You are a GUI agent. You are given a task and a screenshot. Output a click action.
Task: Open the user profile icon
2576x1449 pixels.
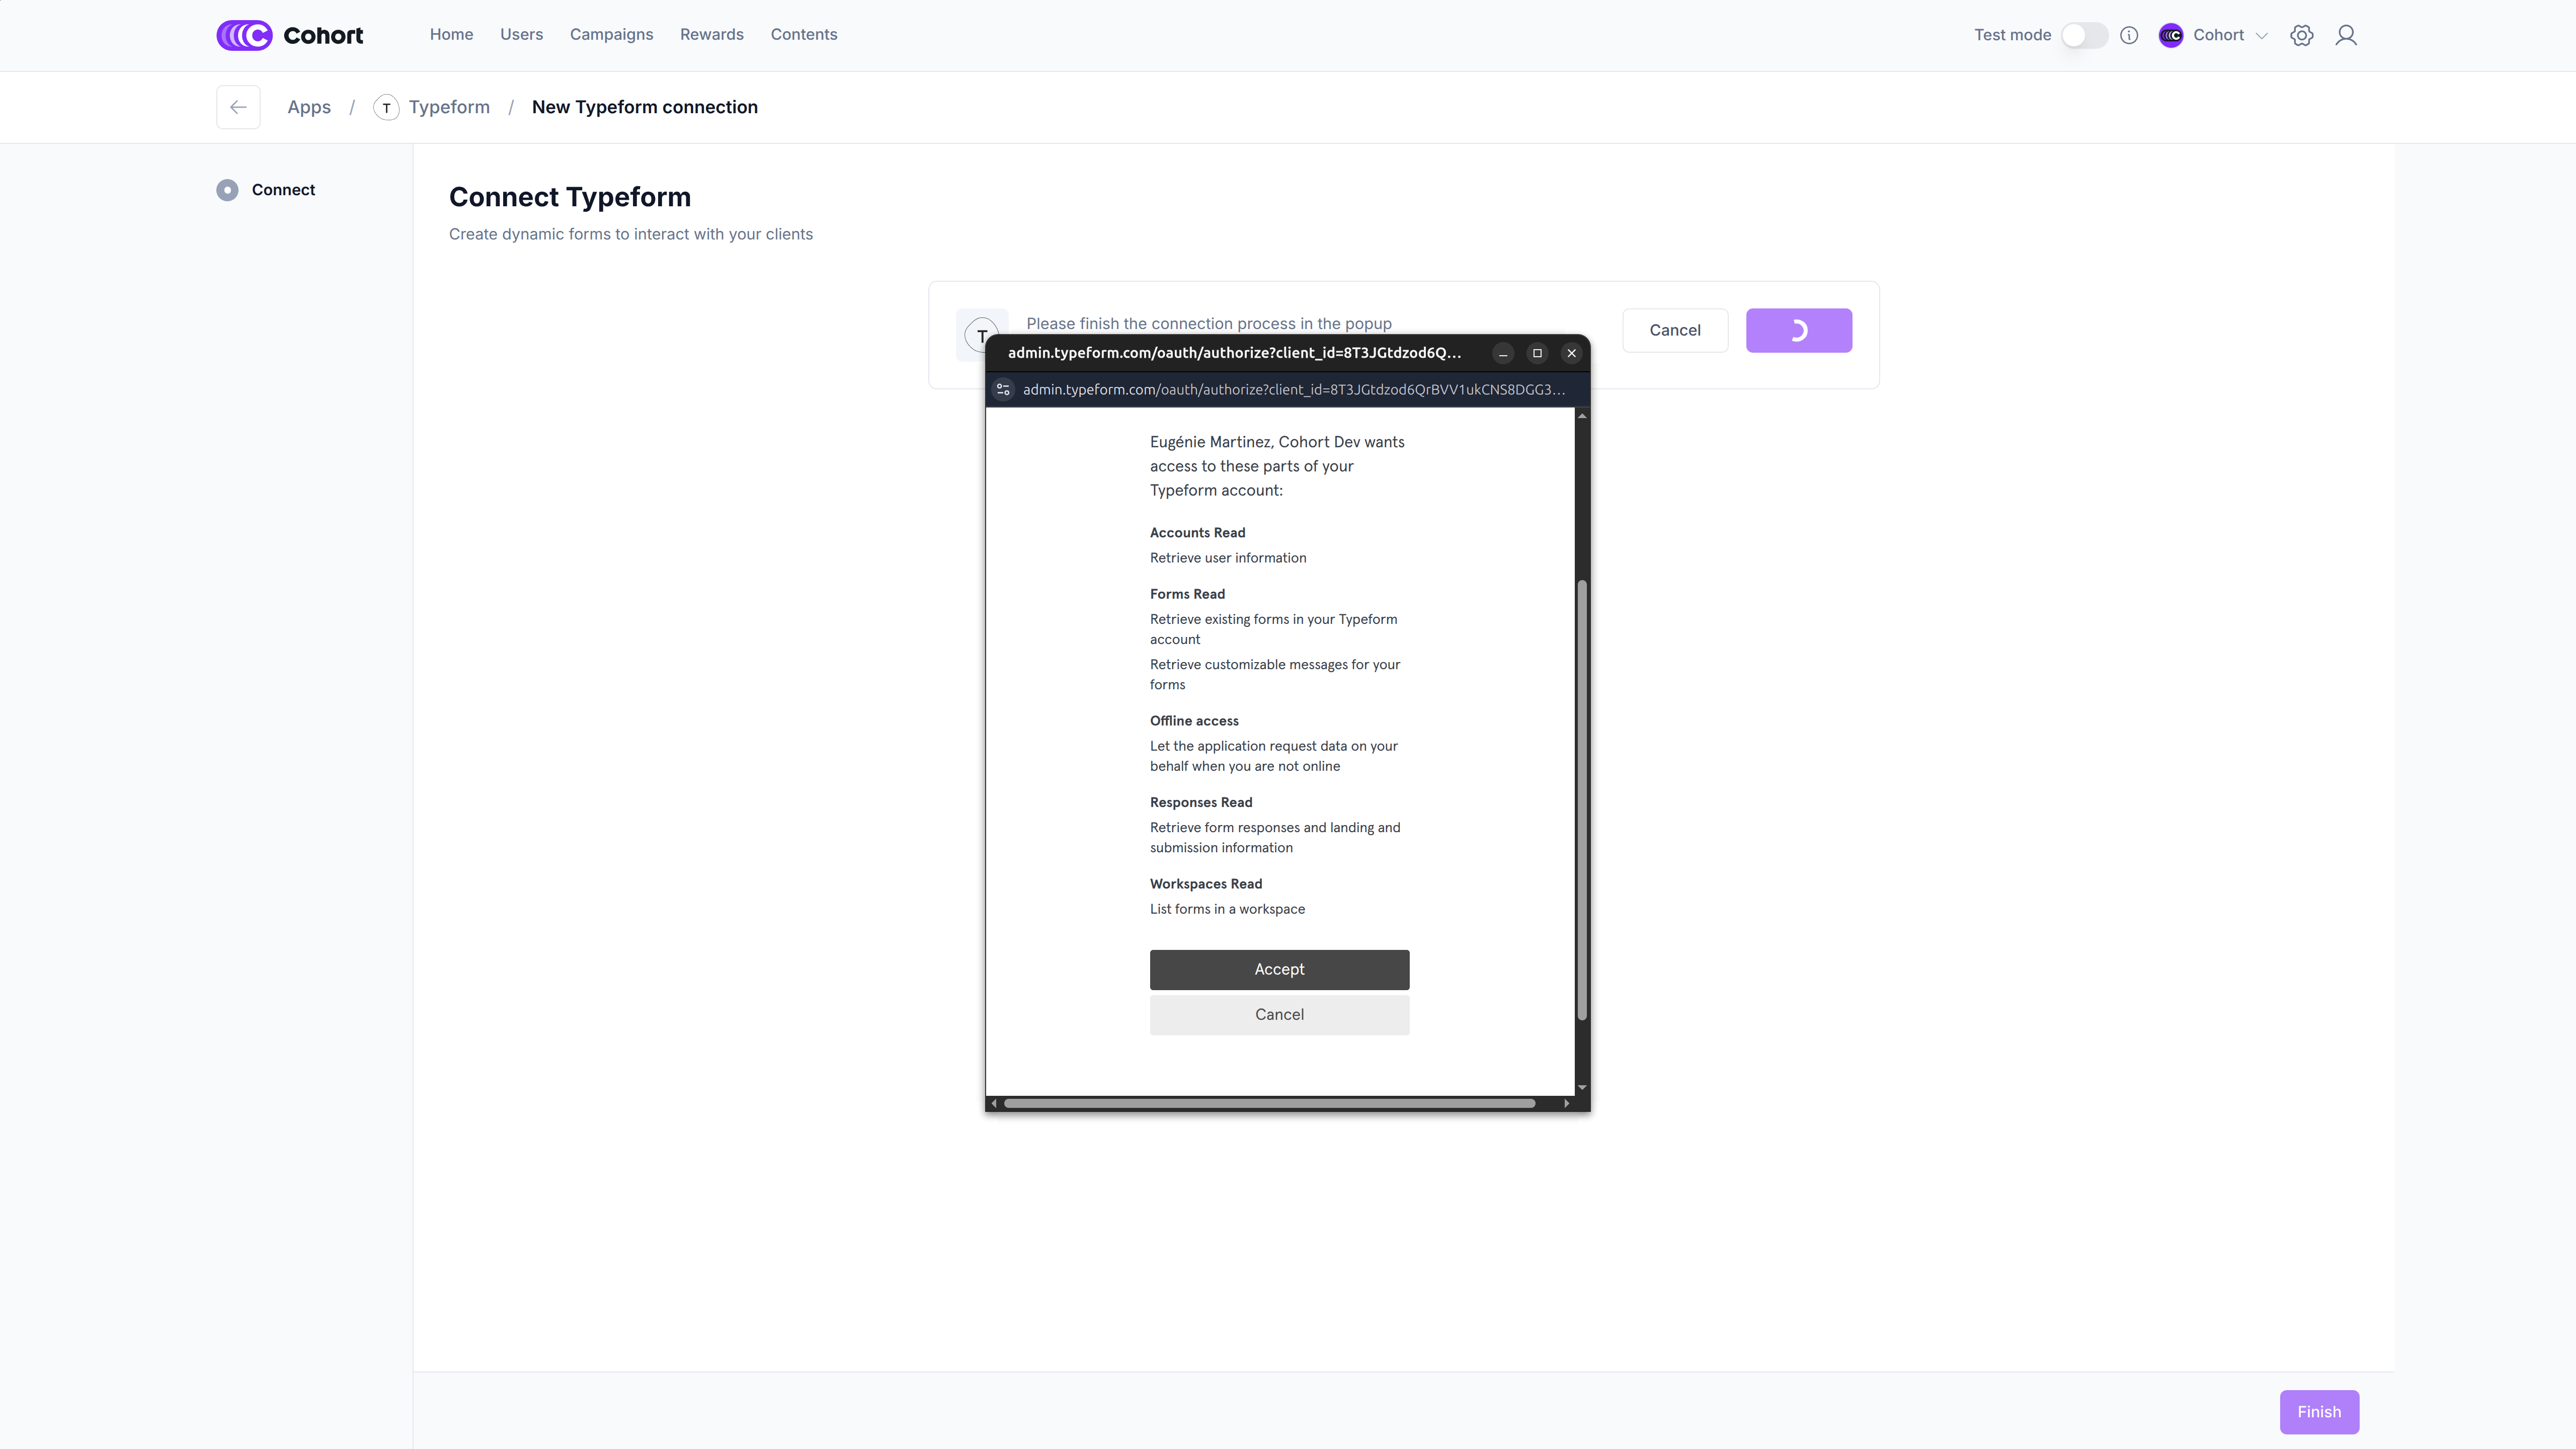click(2345, 35)
